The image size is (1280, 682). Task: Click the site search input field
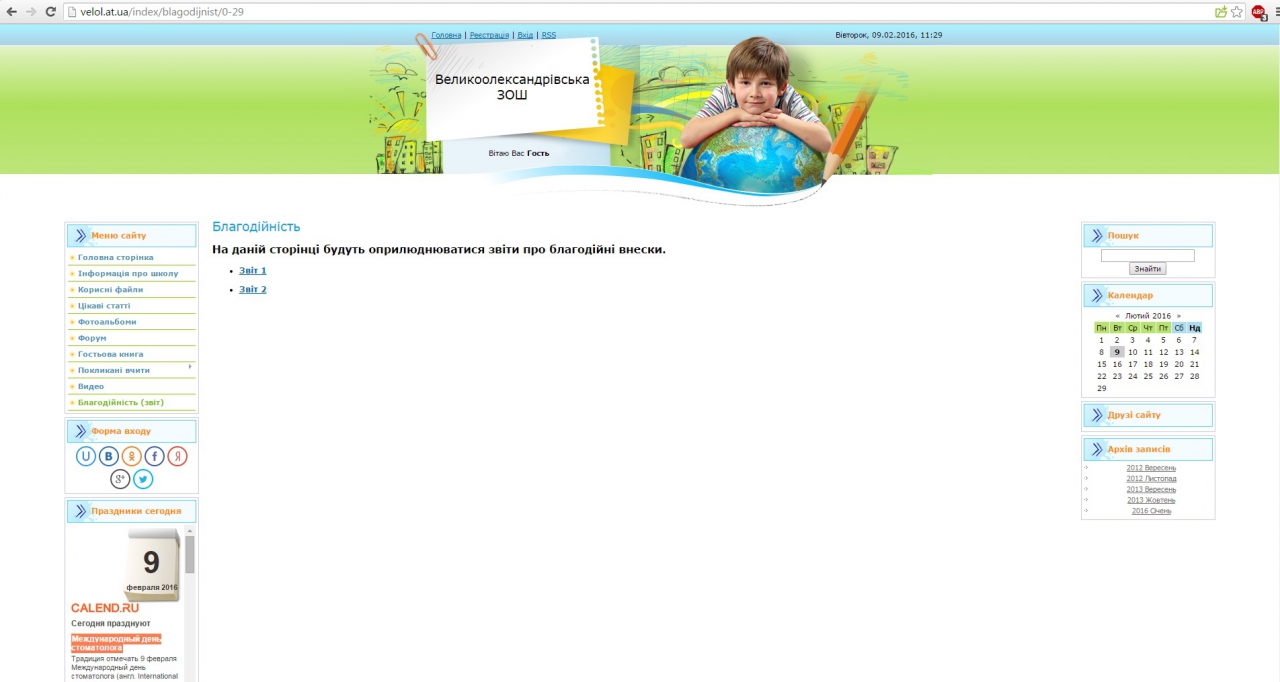(x=1147, y=256)
